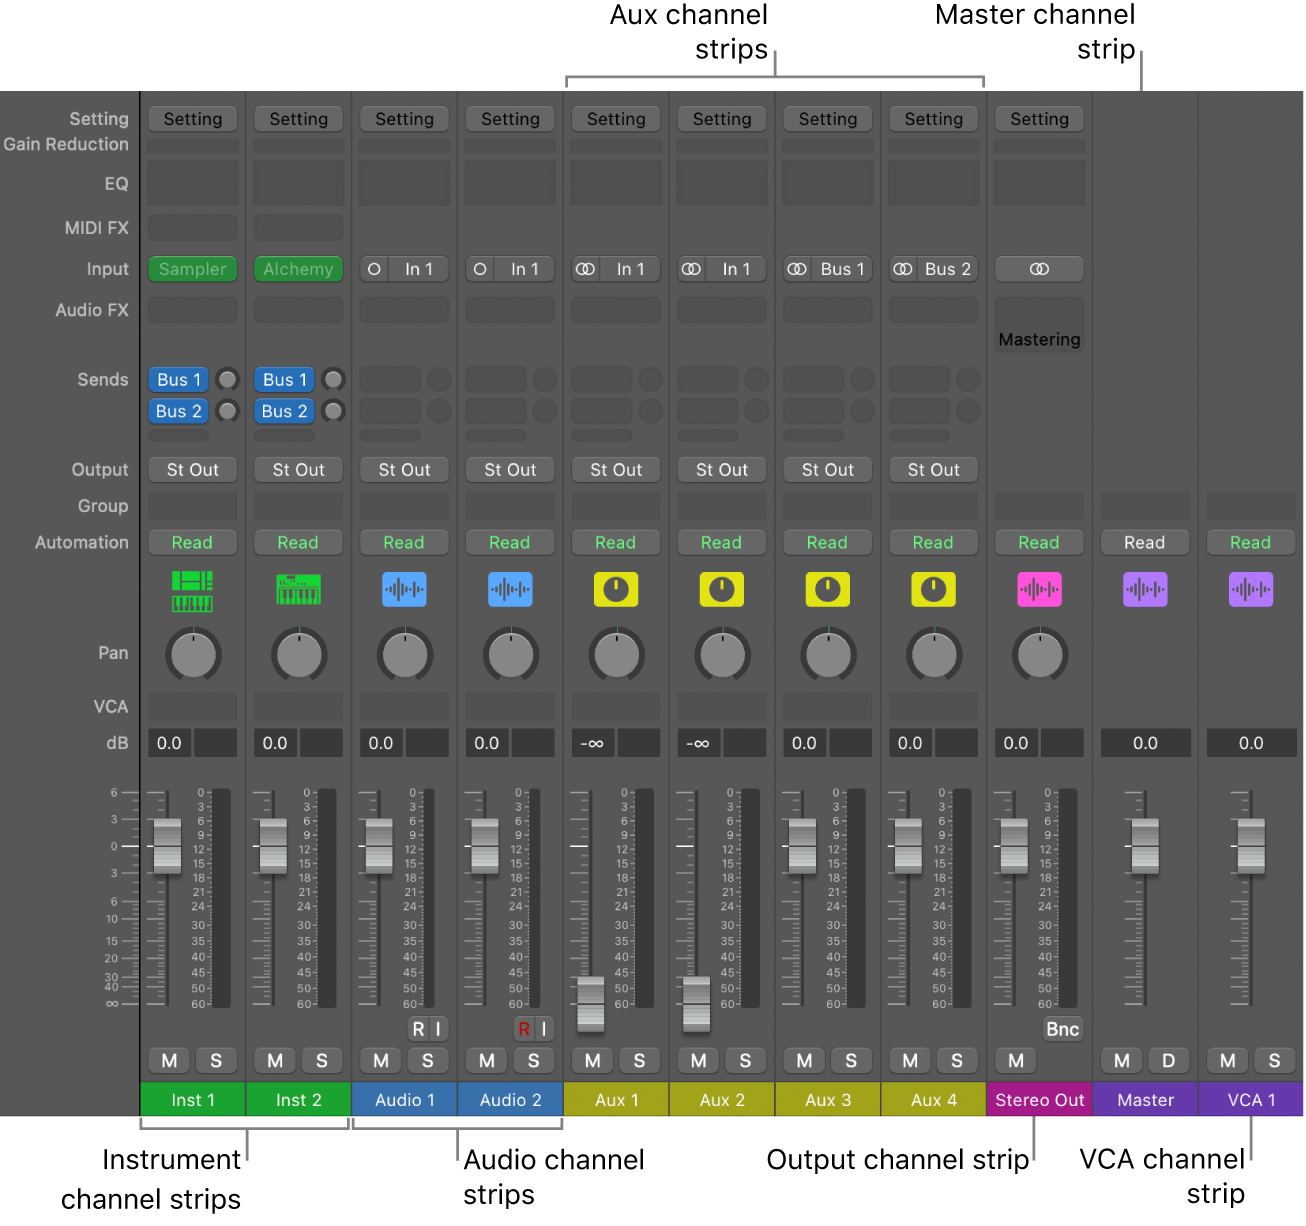Solo the Audio 2 channel
This screenshot has width=1306, height=1226.
[534, 1060]
